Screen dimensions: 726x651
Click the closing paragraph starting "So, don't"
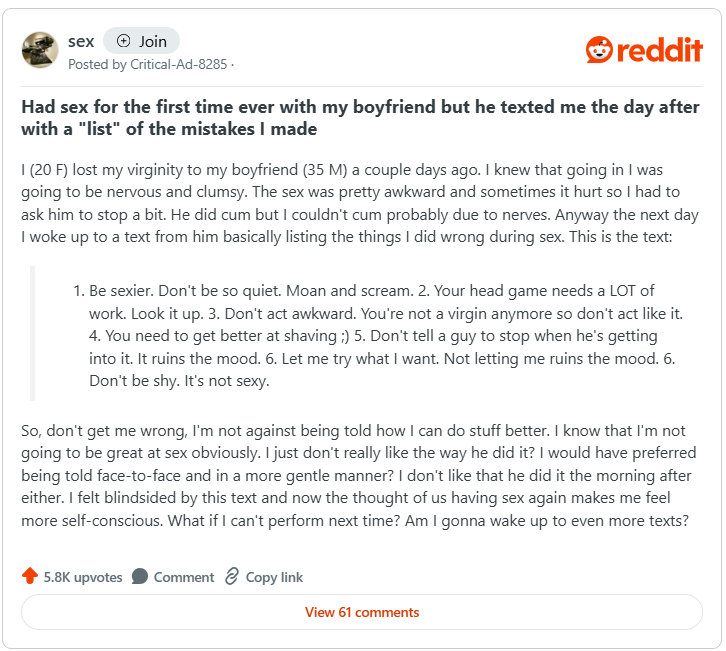[358, 475]
